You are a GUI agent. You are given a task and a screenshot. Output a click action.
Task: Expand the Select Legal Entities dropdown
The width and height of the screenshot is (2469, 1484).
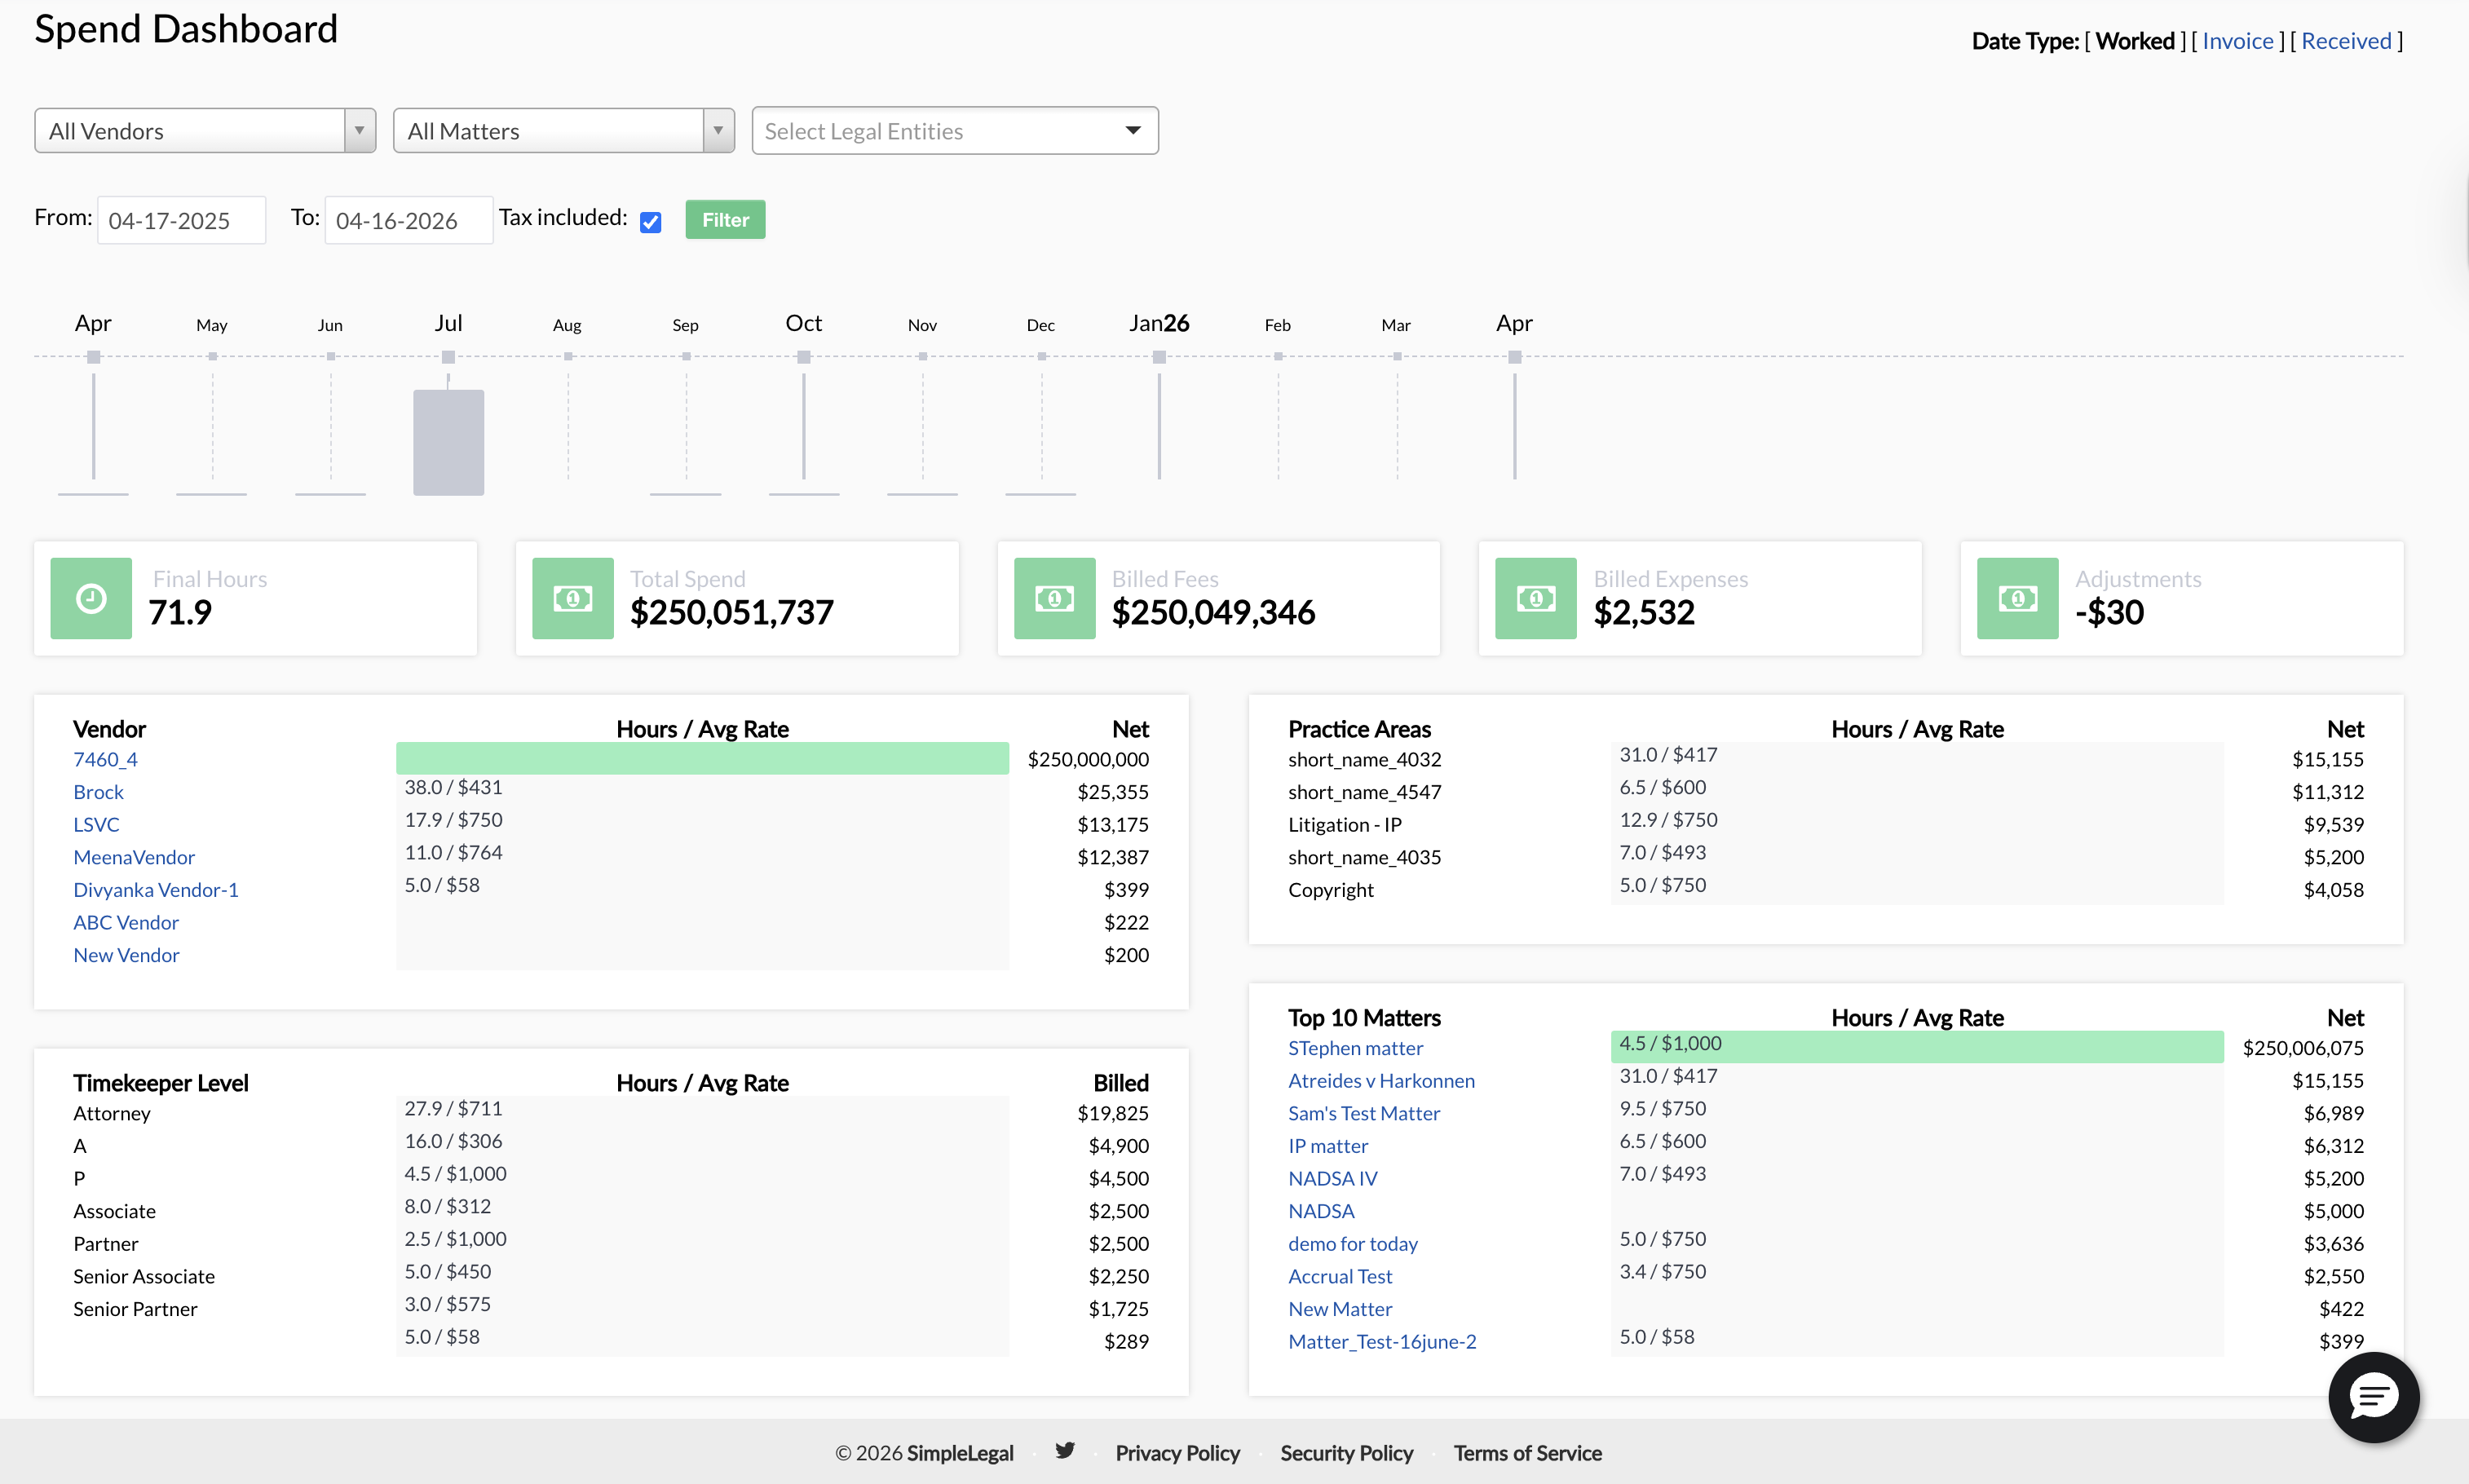[x=955, y=131]
